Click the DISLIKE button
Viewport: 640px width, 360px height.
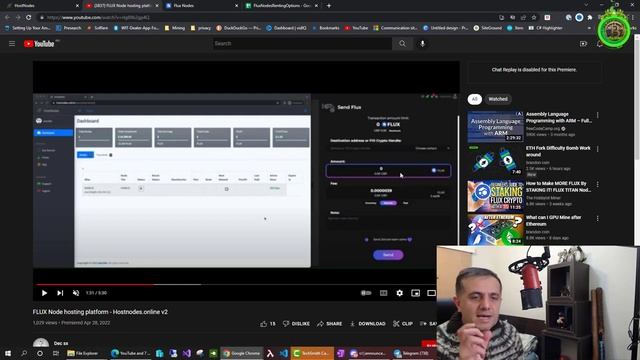pos(296,324)
